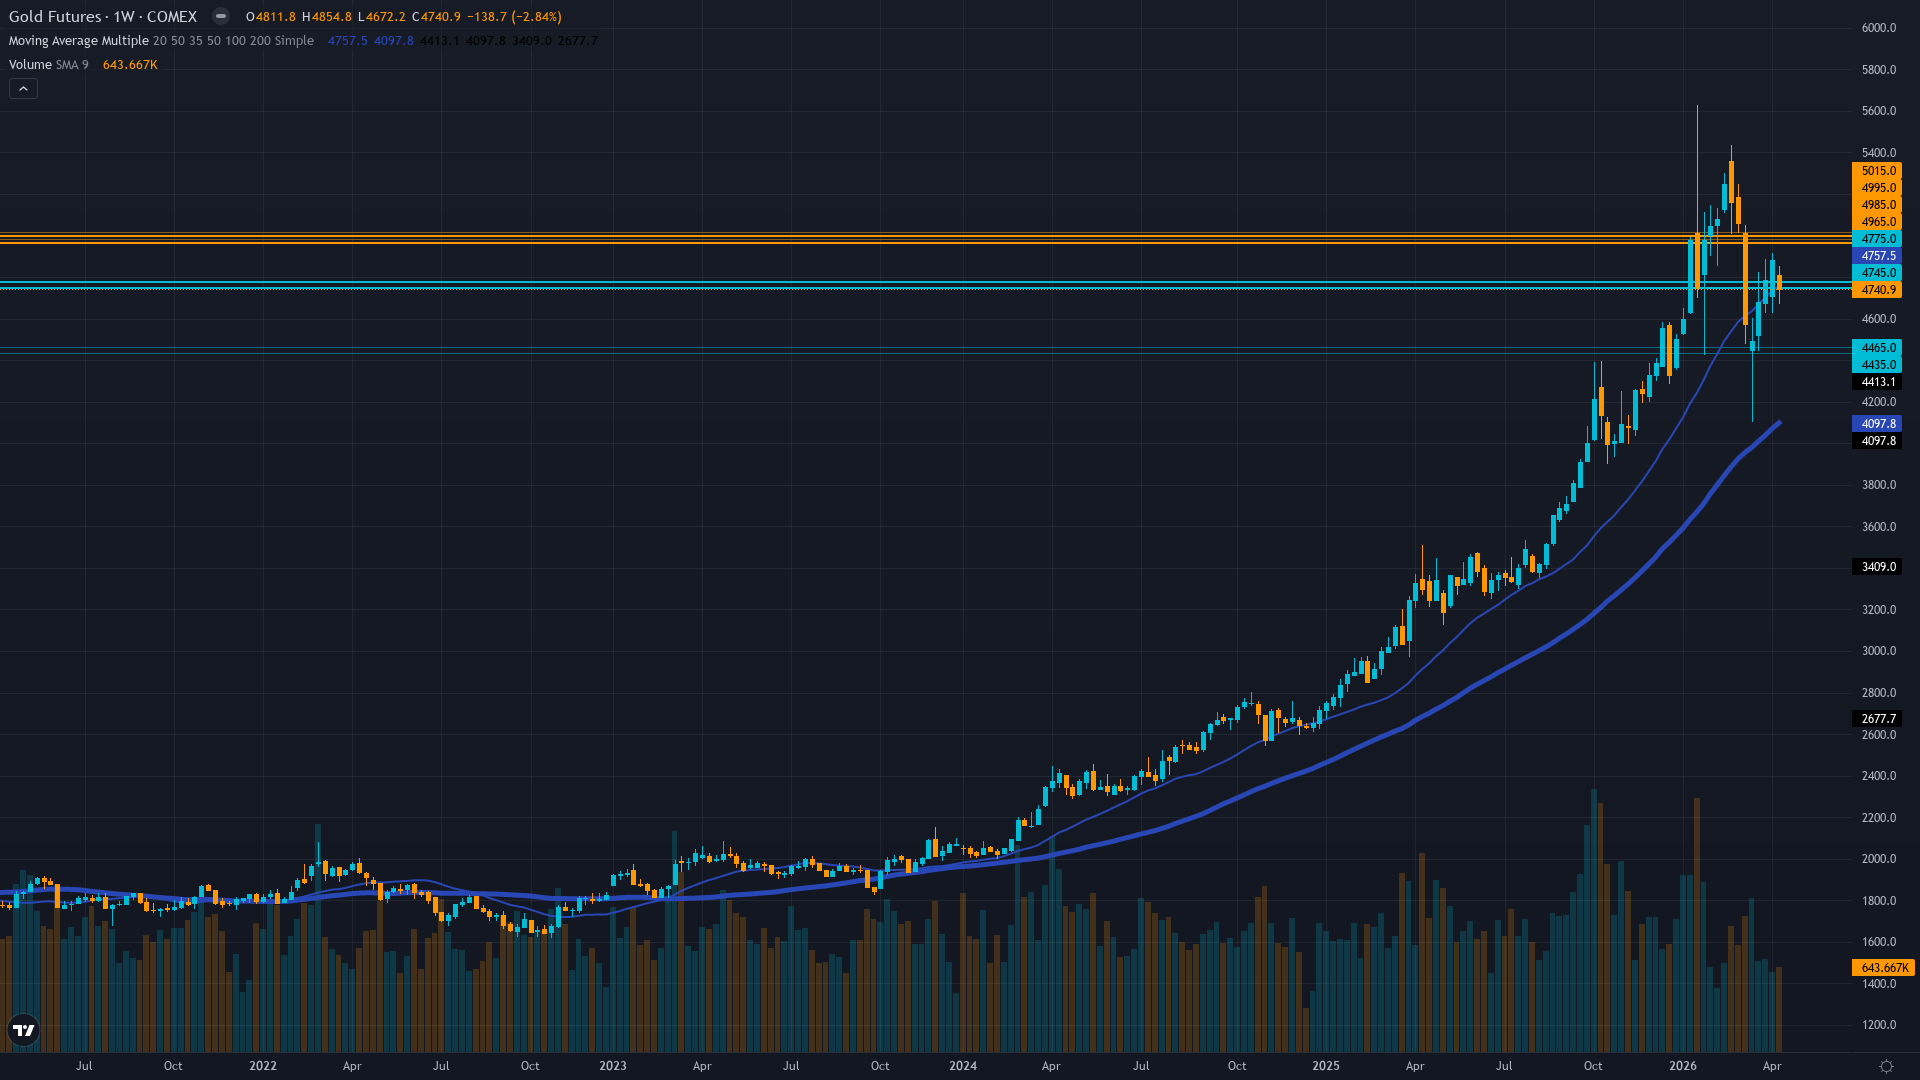The height and width of the screenshot is (1080, 1920).
Task: Click the 2023 label on time axis
Action: click(613, 1066)
